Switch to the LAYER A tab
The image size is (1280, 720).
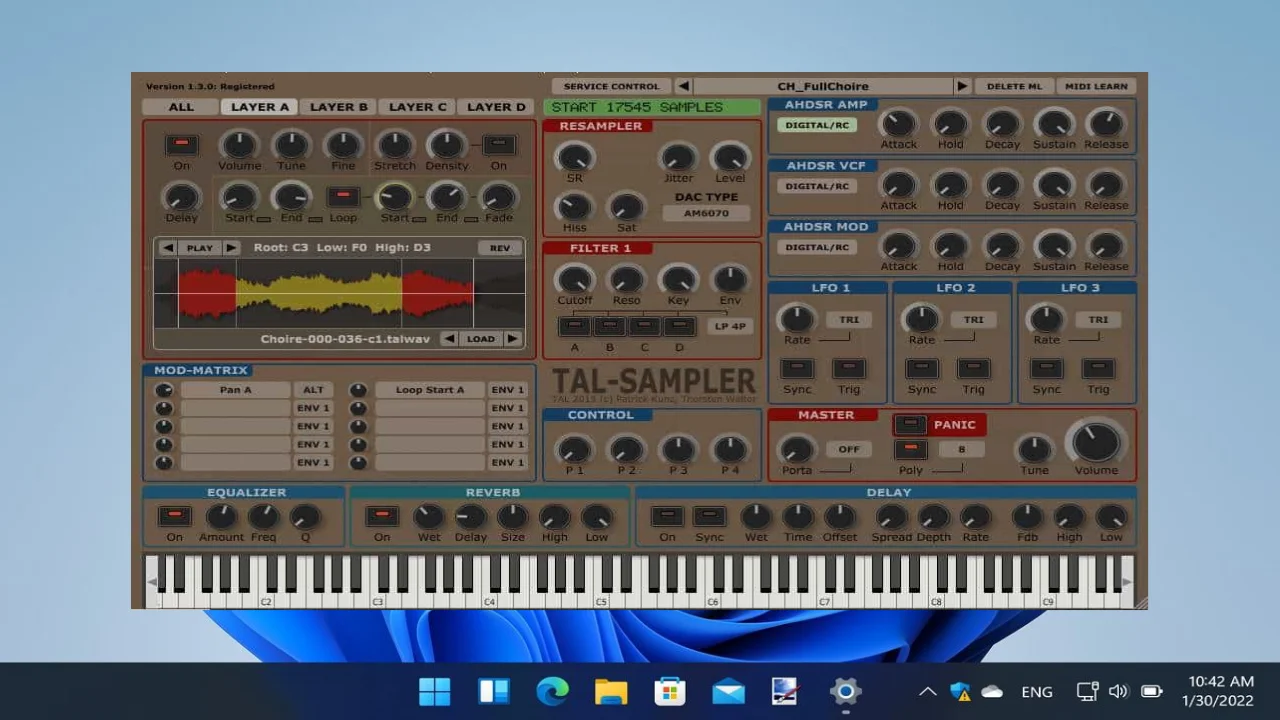click(x=260, y=107)
